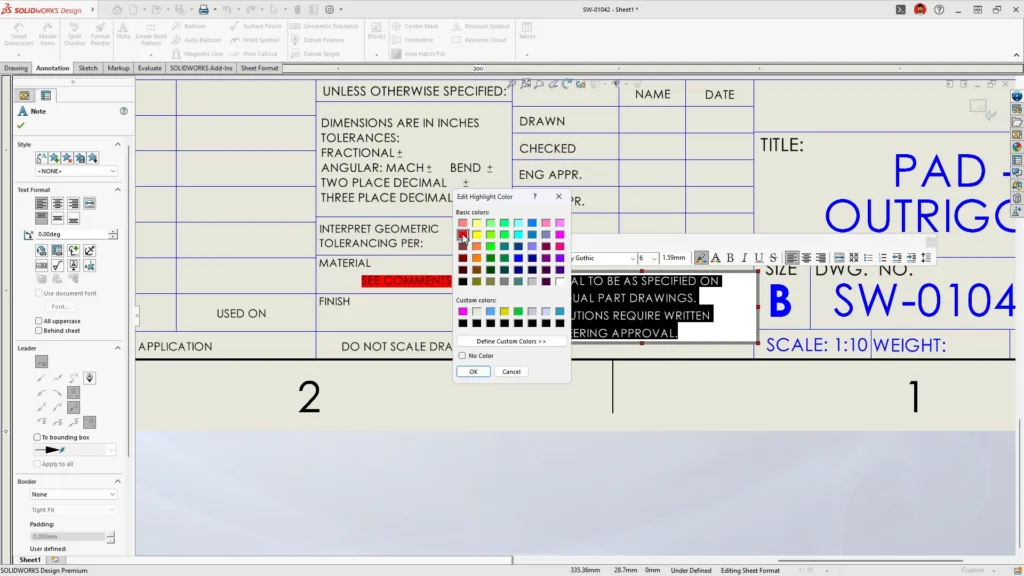Click the font color icon
The image size is (1024, 576).
pyautogui.click(x=715, y=258)
